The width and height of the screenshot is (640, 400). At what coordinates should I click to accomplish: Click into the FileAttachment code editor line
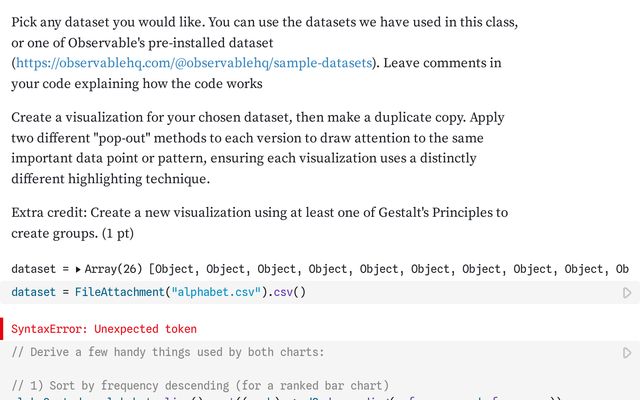point(400,292)
